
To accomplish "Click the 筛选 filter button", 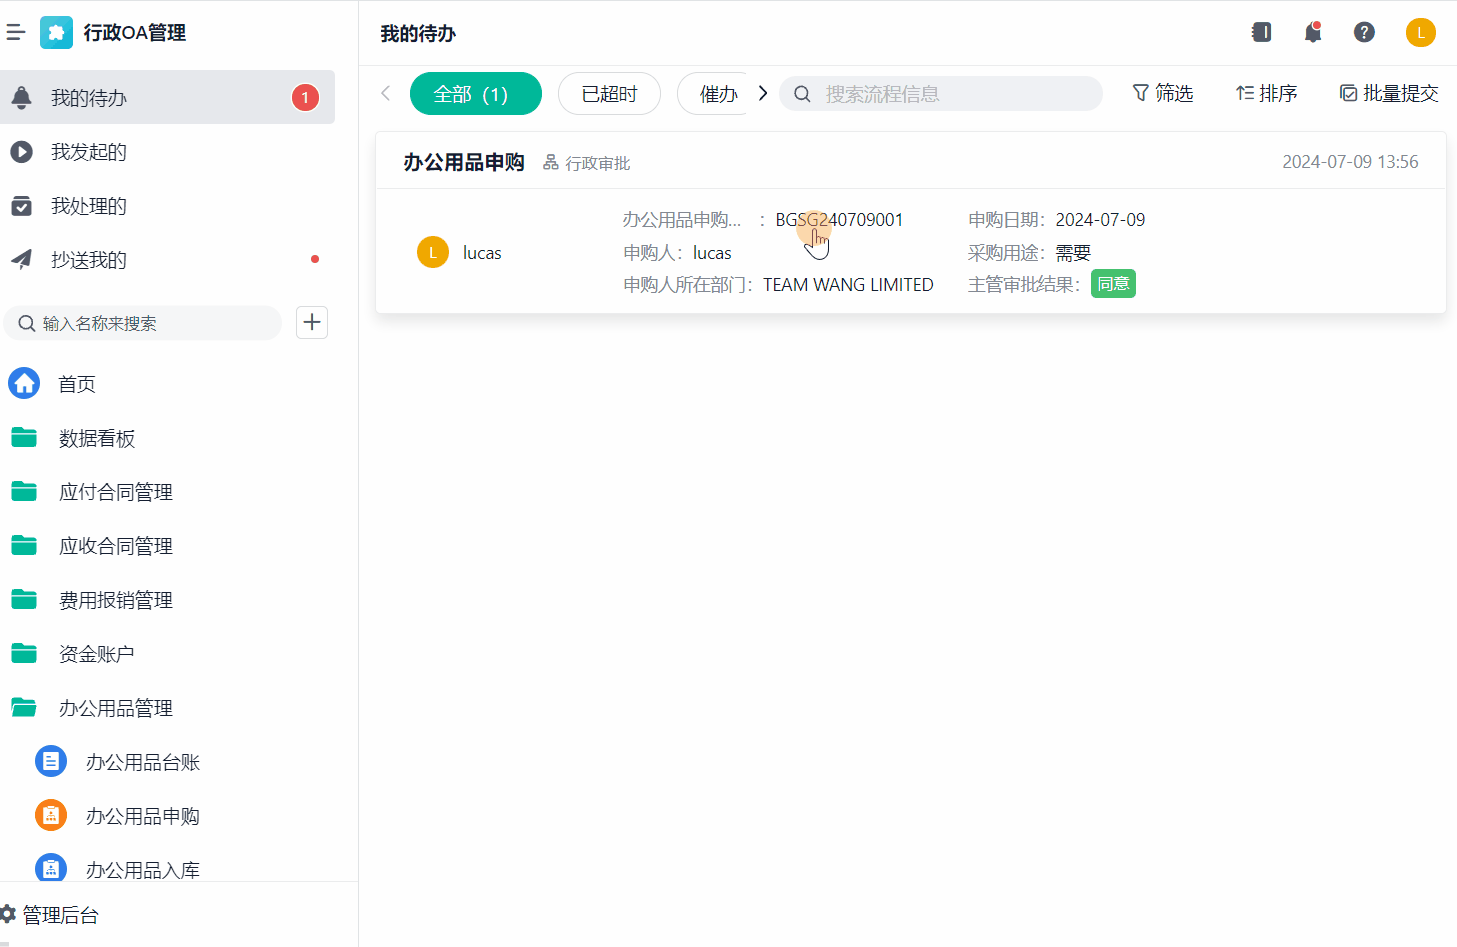I will [1163, 93].
